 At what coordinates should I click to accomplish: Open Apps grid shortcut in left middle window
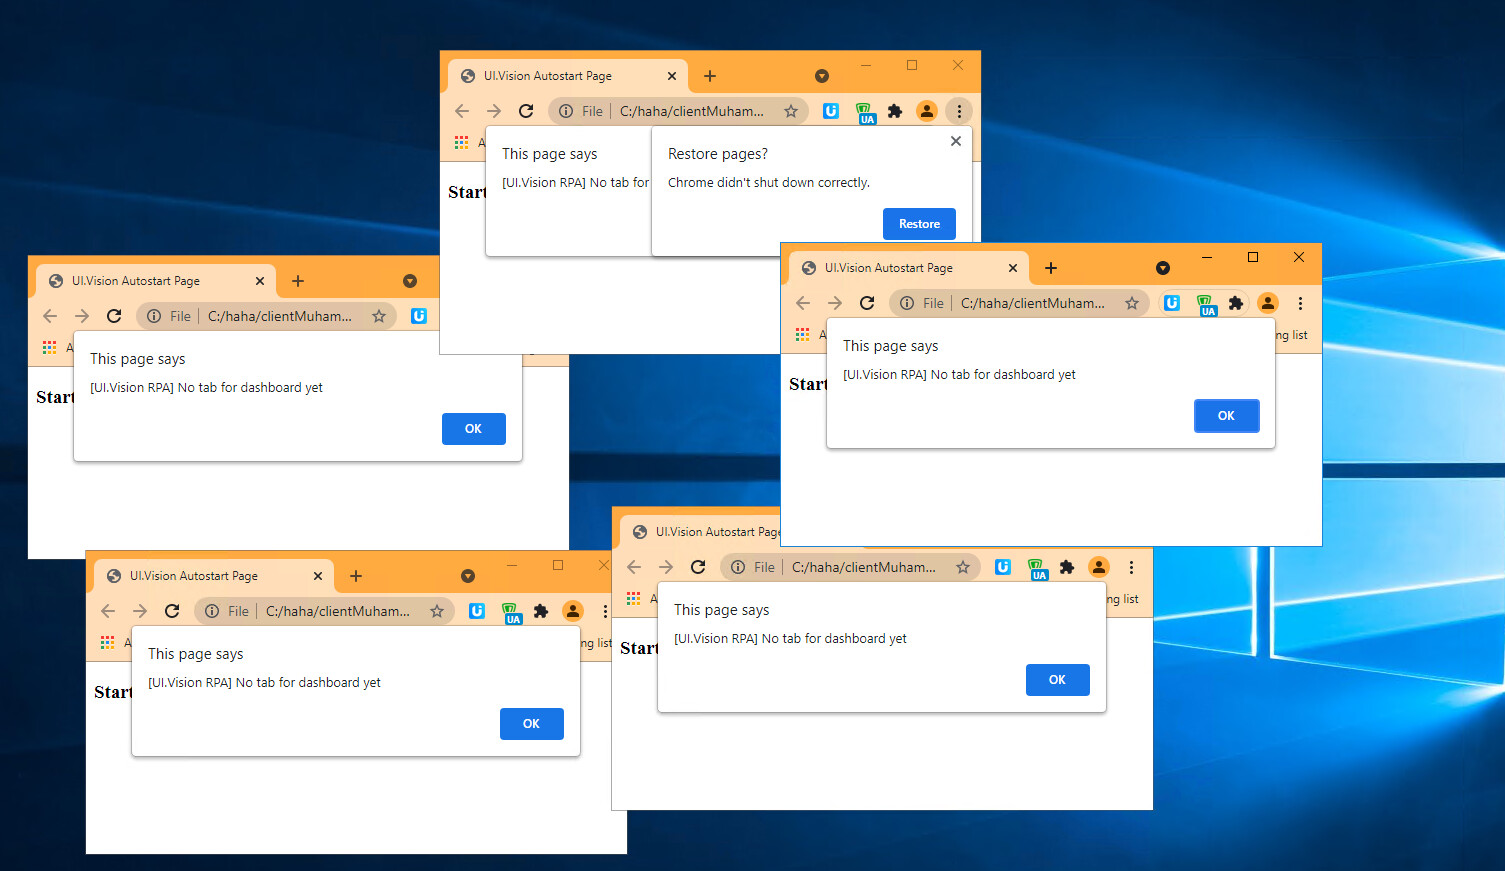coord(49,347)
